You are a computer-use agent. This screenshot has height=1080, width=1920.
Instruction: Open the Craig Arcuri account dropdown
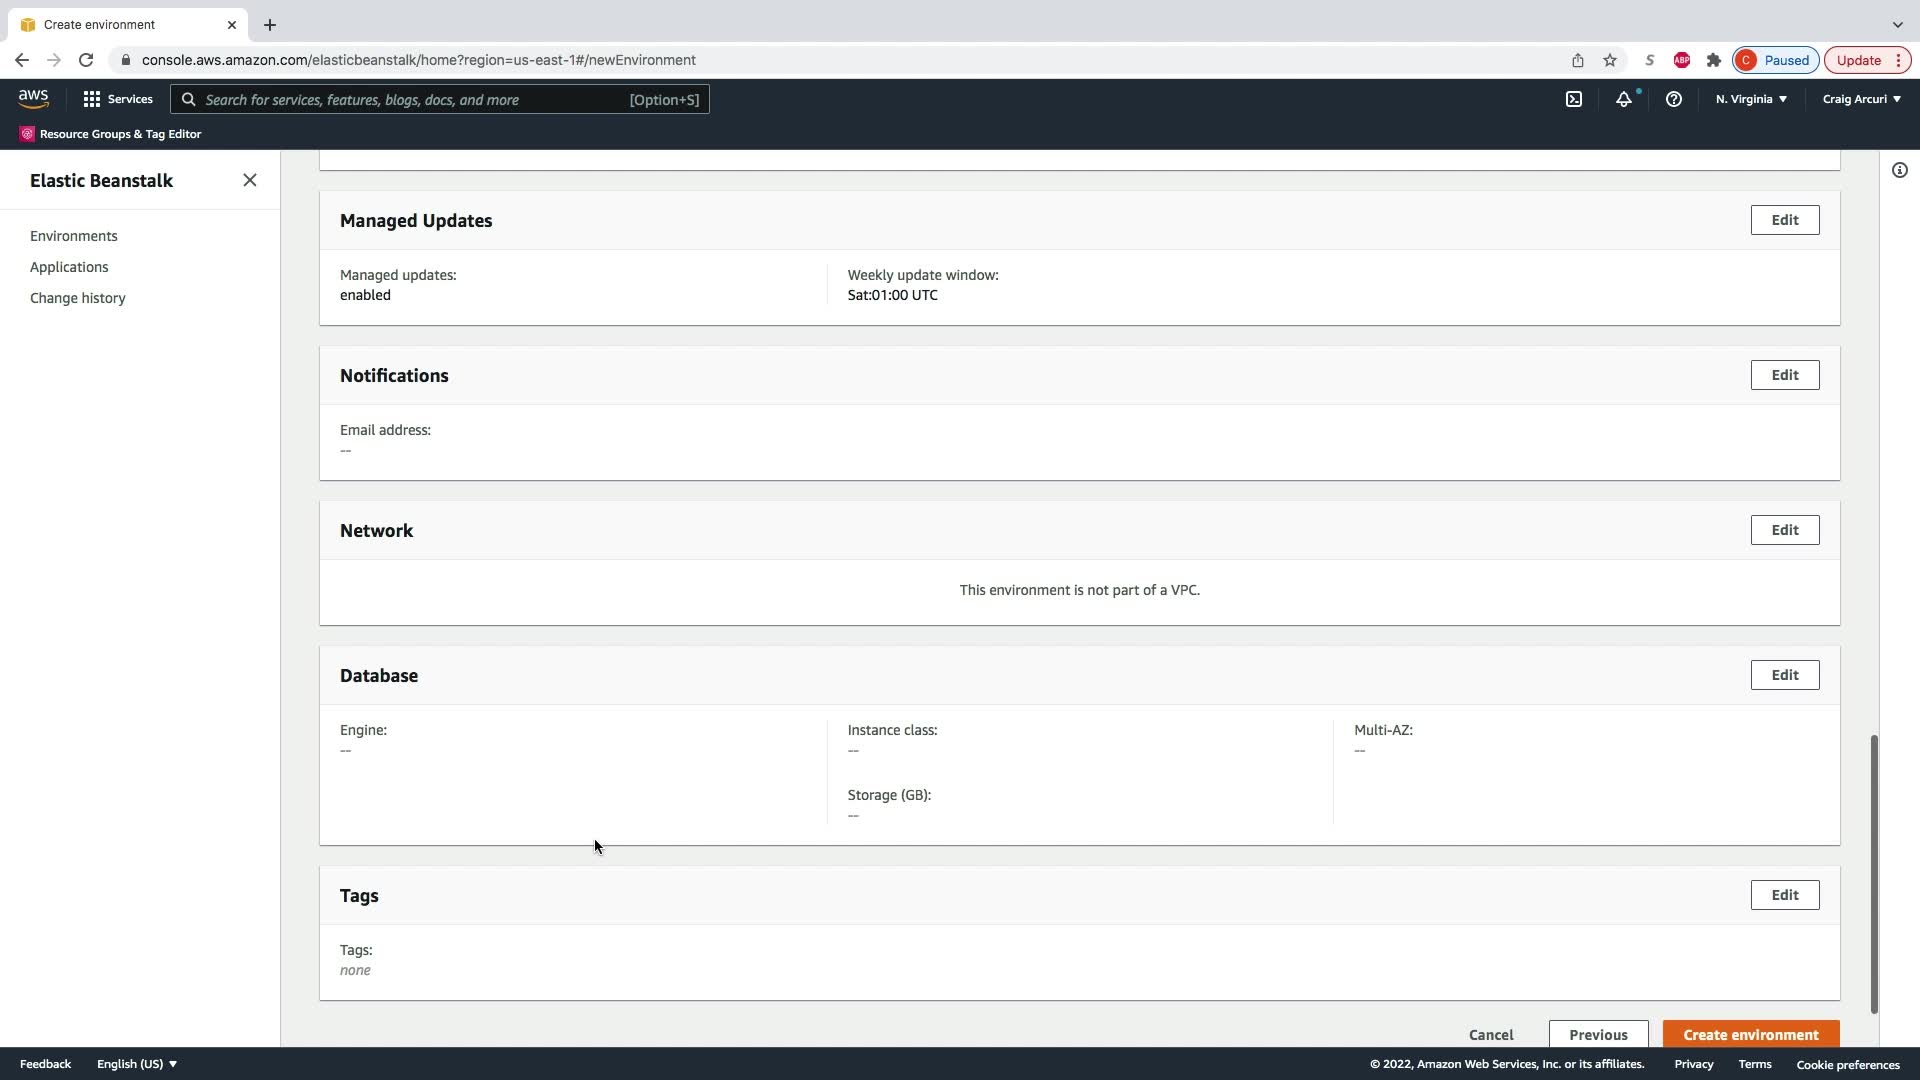point(1861,99)
